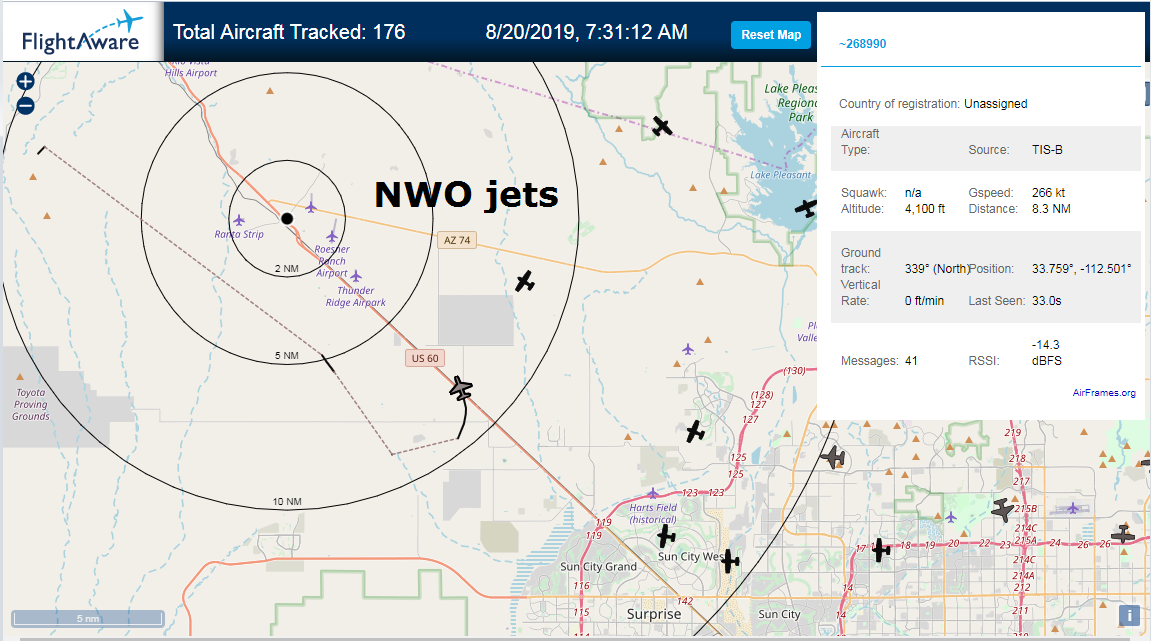Click Roesner Ranch Airport icon
Image resolution: width=1151 pixels, height=641 pixels.
pos(332,236)
